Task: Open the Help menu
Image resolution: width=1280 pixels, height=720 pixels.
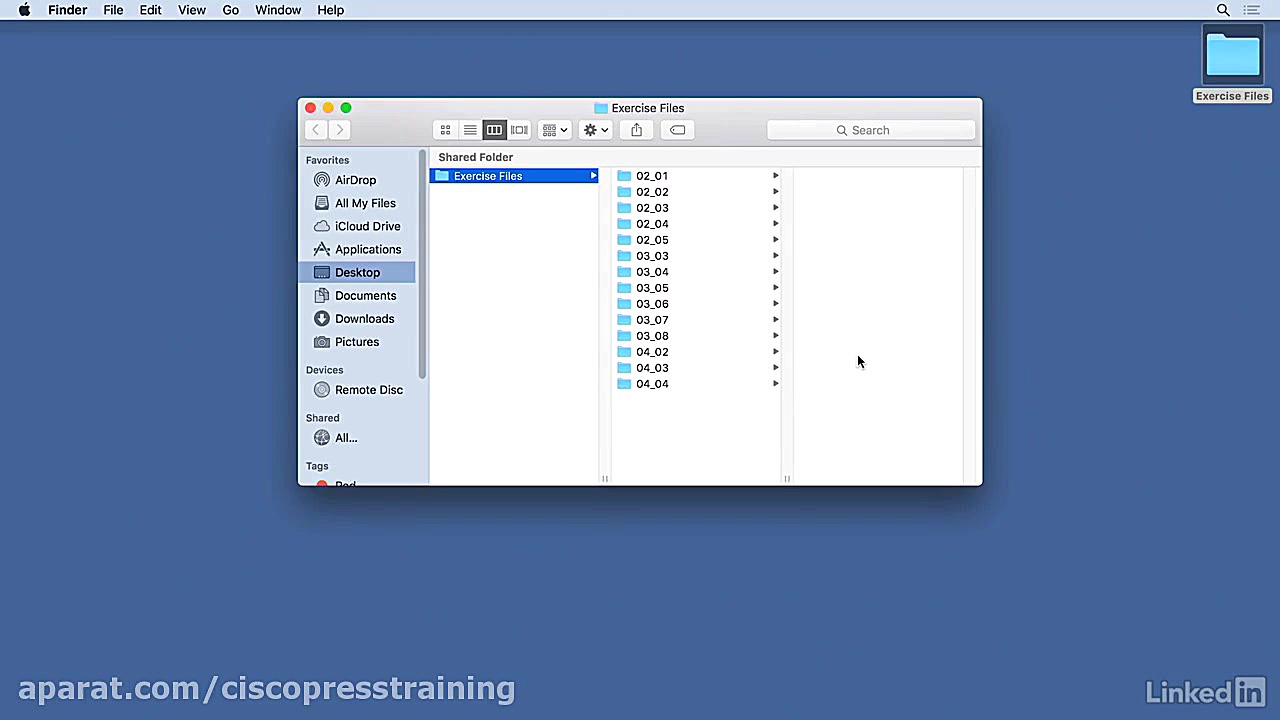Action: click(x=330, y=10)
